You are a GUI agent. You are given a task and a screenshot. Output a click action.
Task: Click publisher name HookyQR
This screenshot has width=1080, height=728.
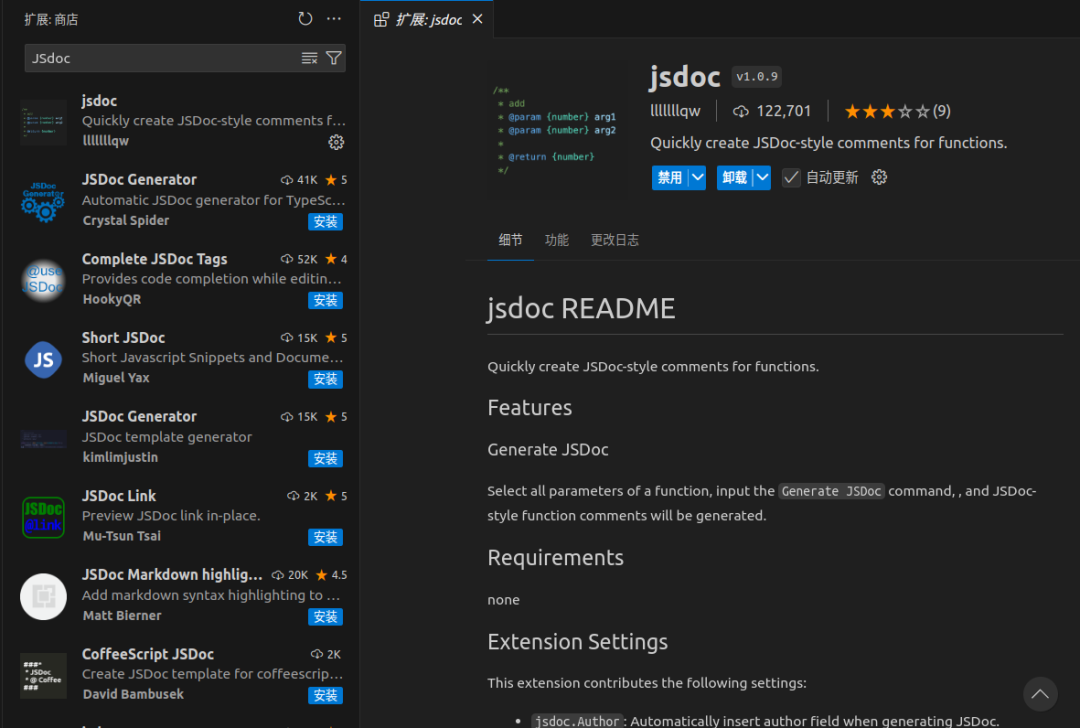pyautogui.click(x=112, y=299)
